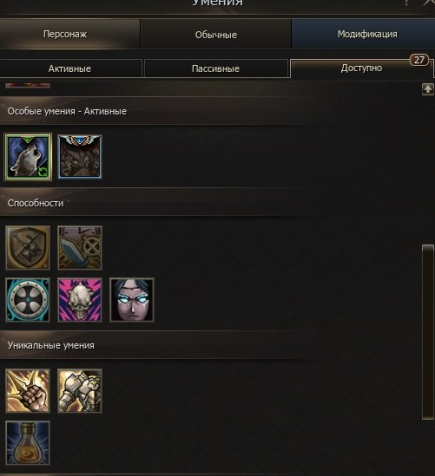Click the scroll-to-top arrow button
Viewport: 435px width, 476px height.
pos(428,89)
